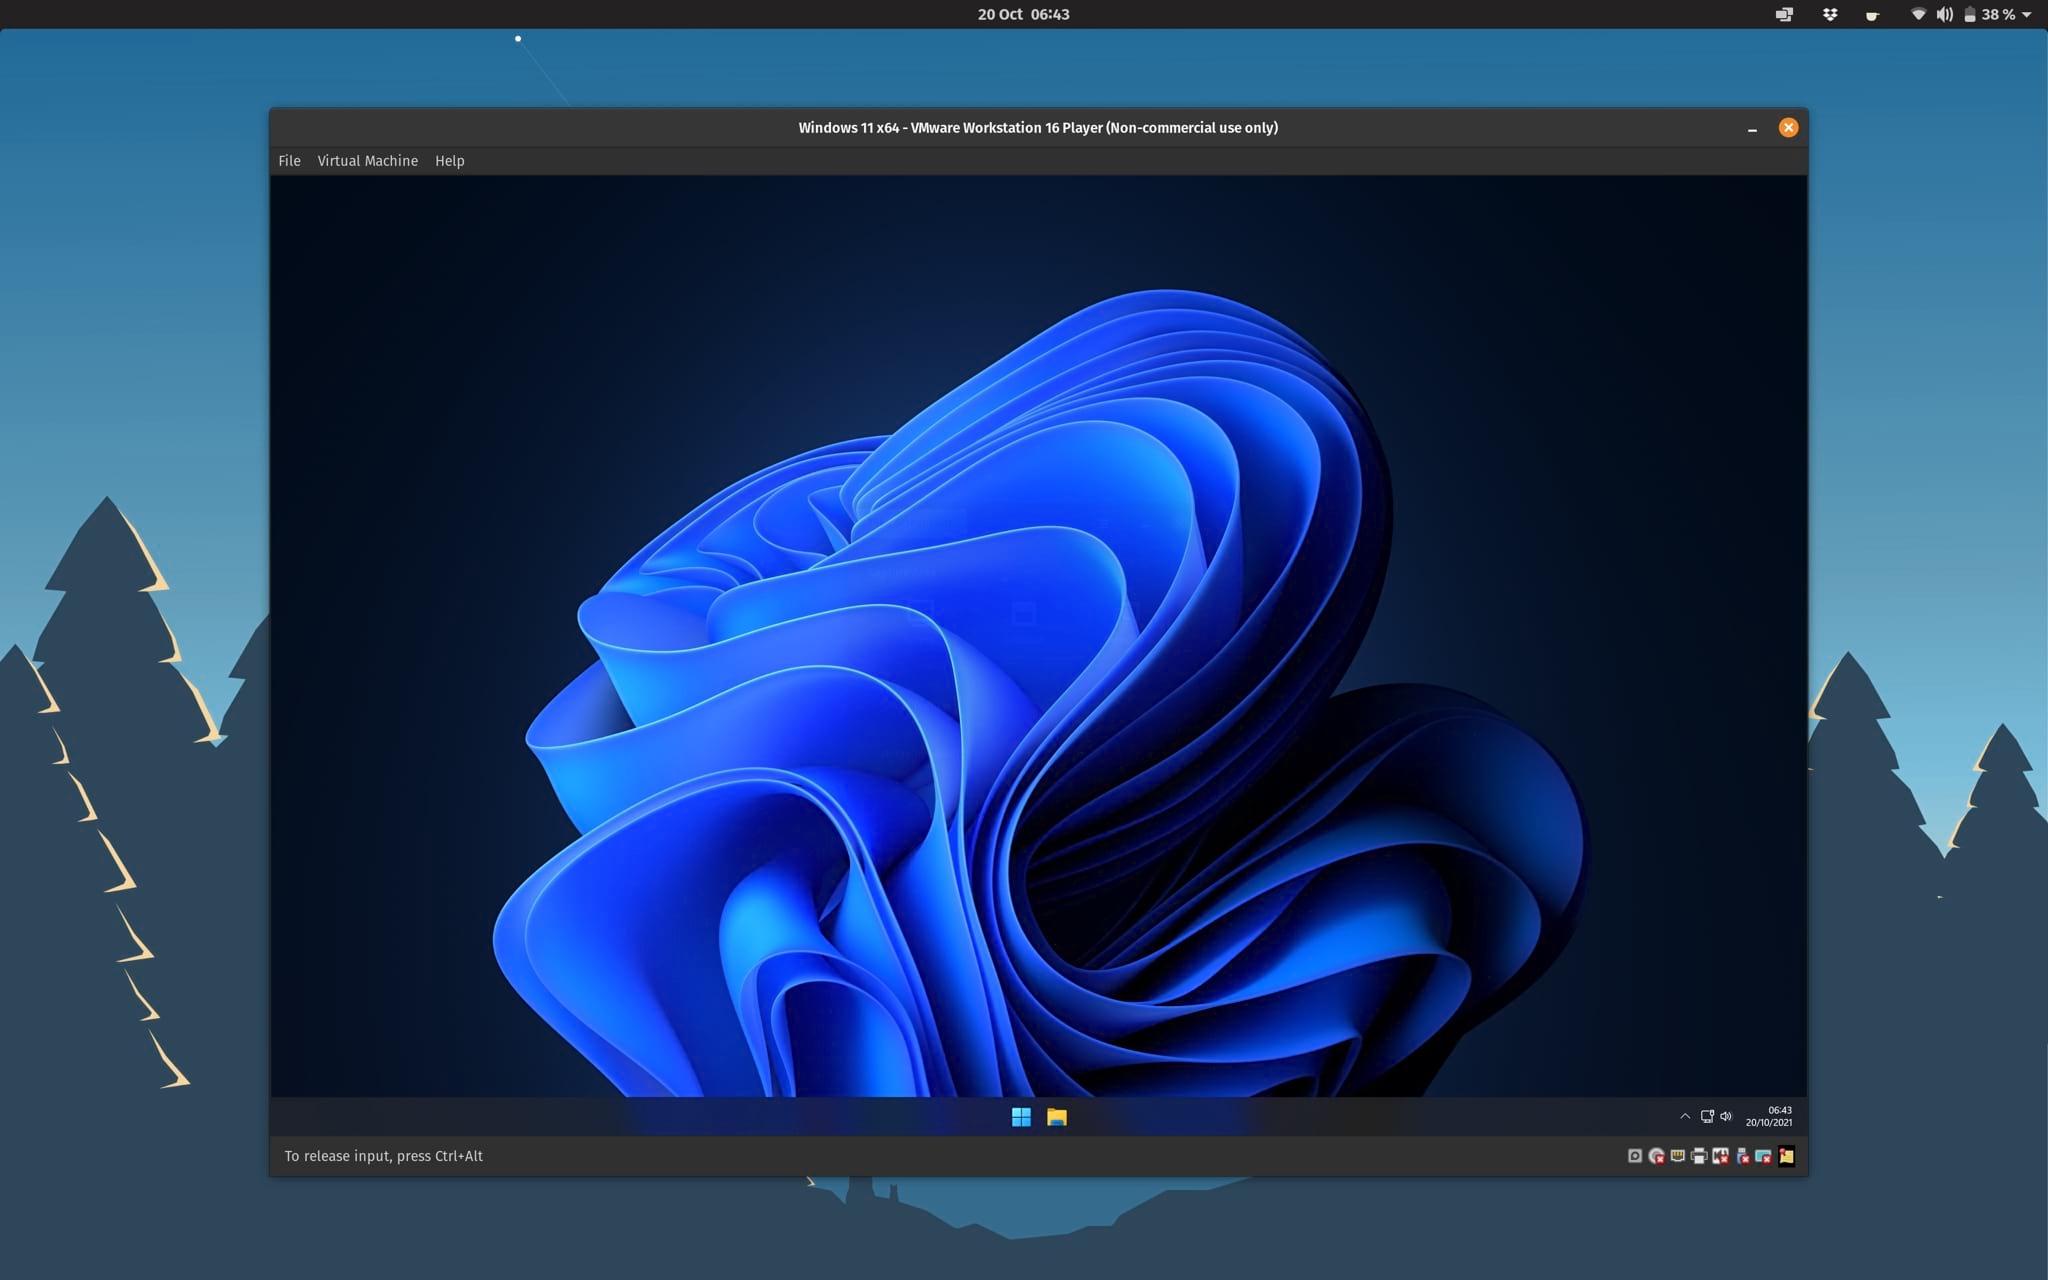Click the VMware sound card device icon
This screenshot has width=2048, height=1280.
coord(1720,1156)
